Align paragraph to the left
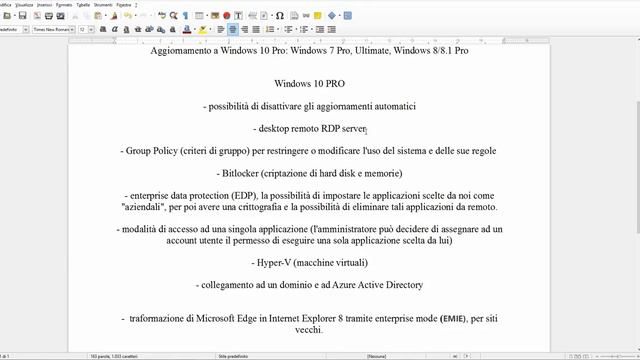640x360 pixels. [221, 29]
